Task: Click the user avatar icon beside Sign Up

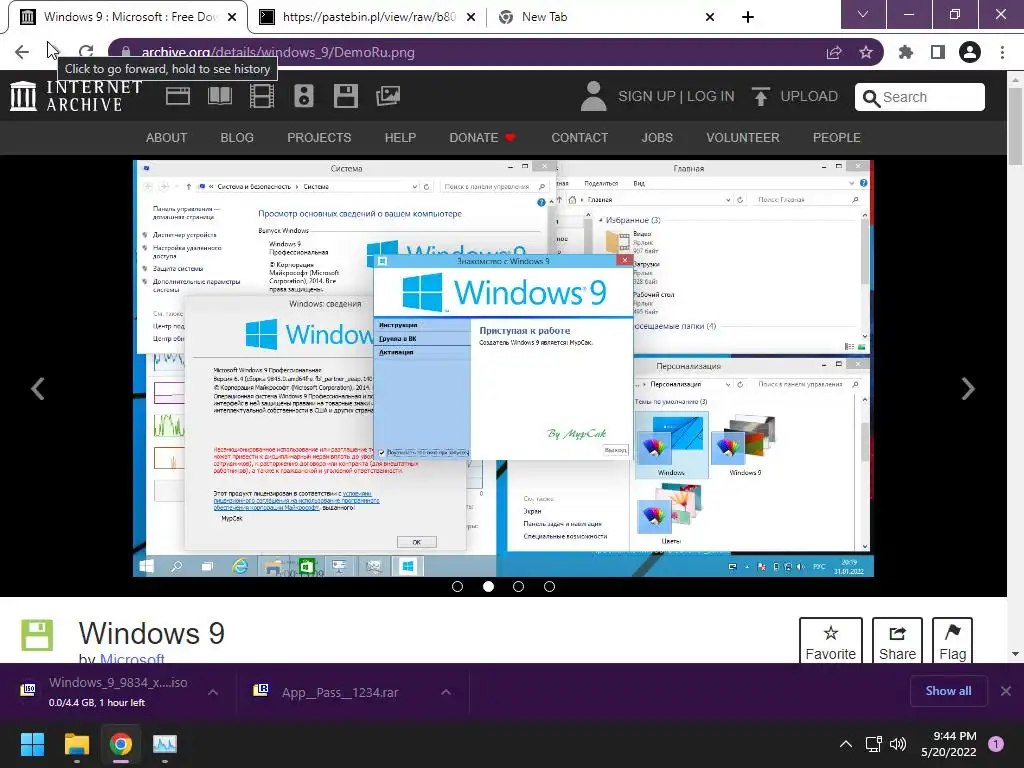Action: point(594,96)
